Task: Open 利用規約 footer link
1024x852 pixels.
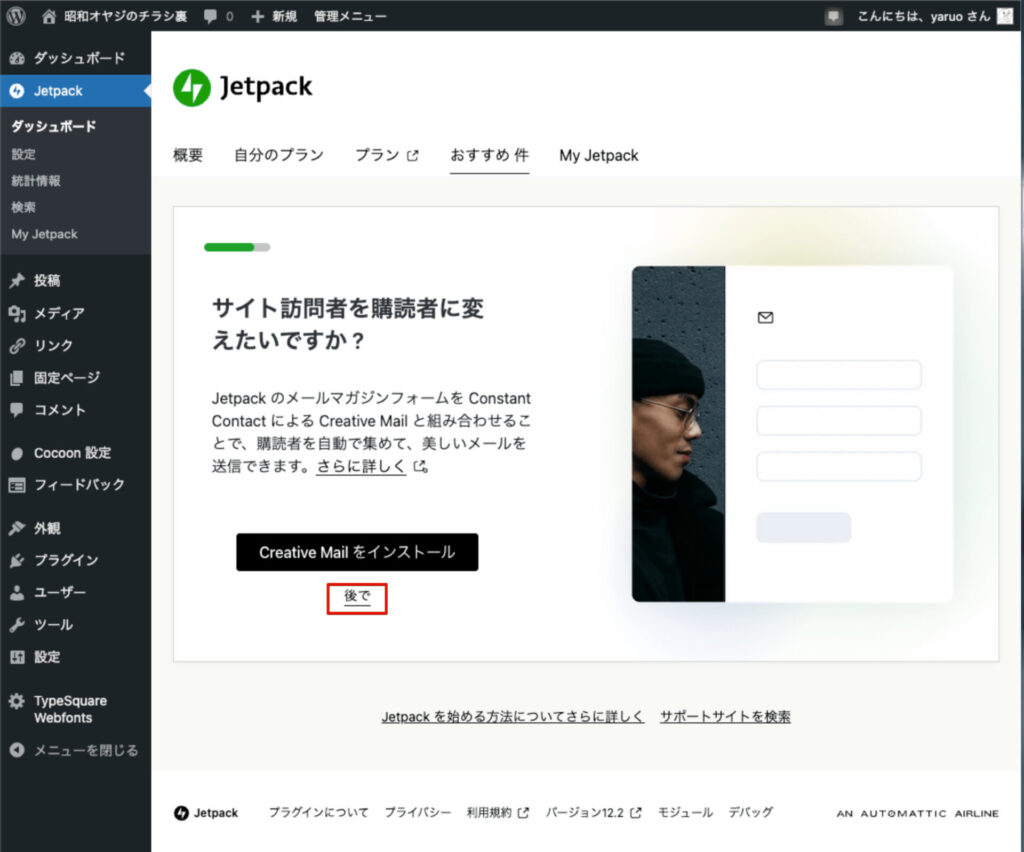Action: 498,812
